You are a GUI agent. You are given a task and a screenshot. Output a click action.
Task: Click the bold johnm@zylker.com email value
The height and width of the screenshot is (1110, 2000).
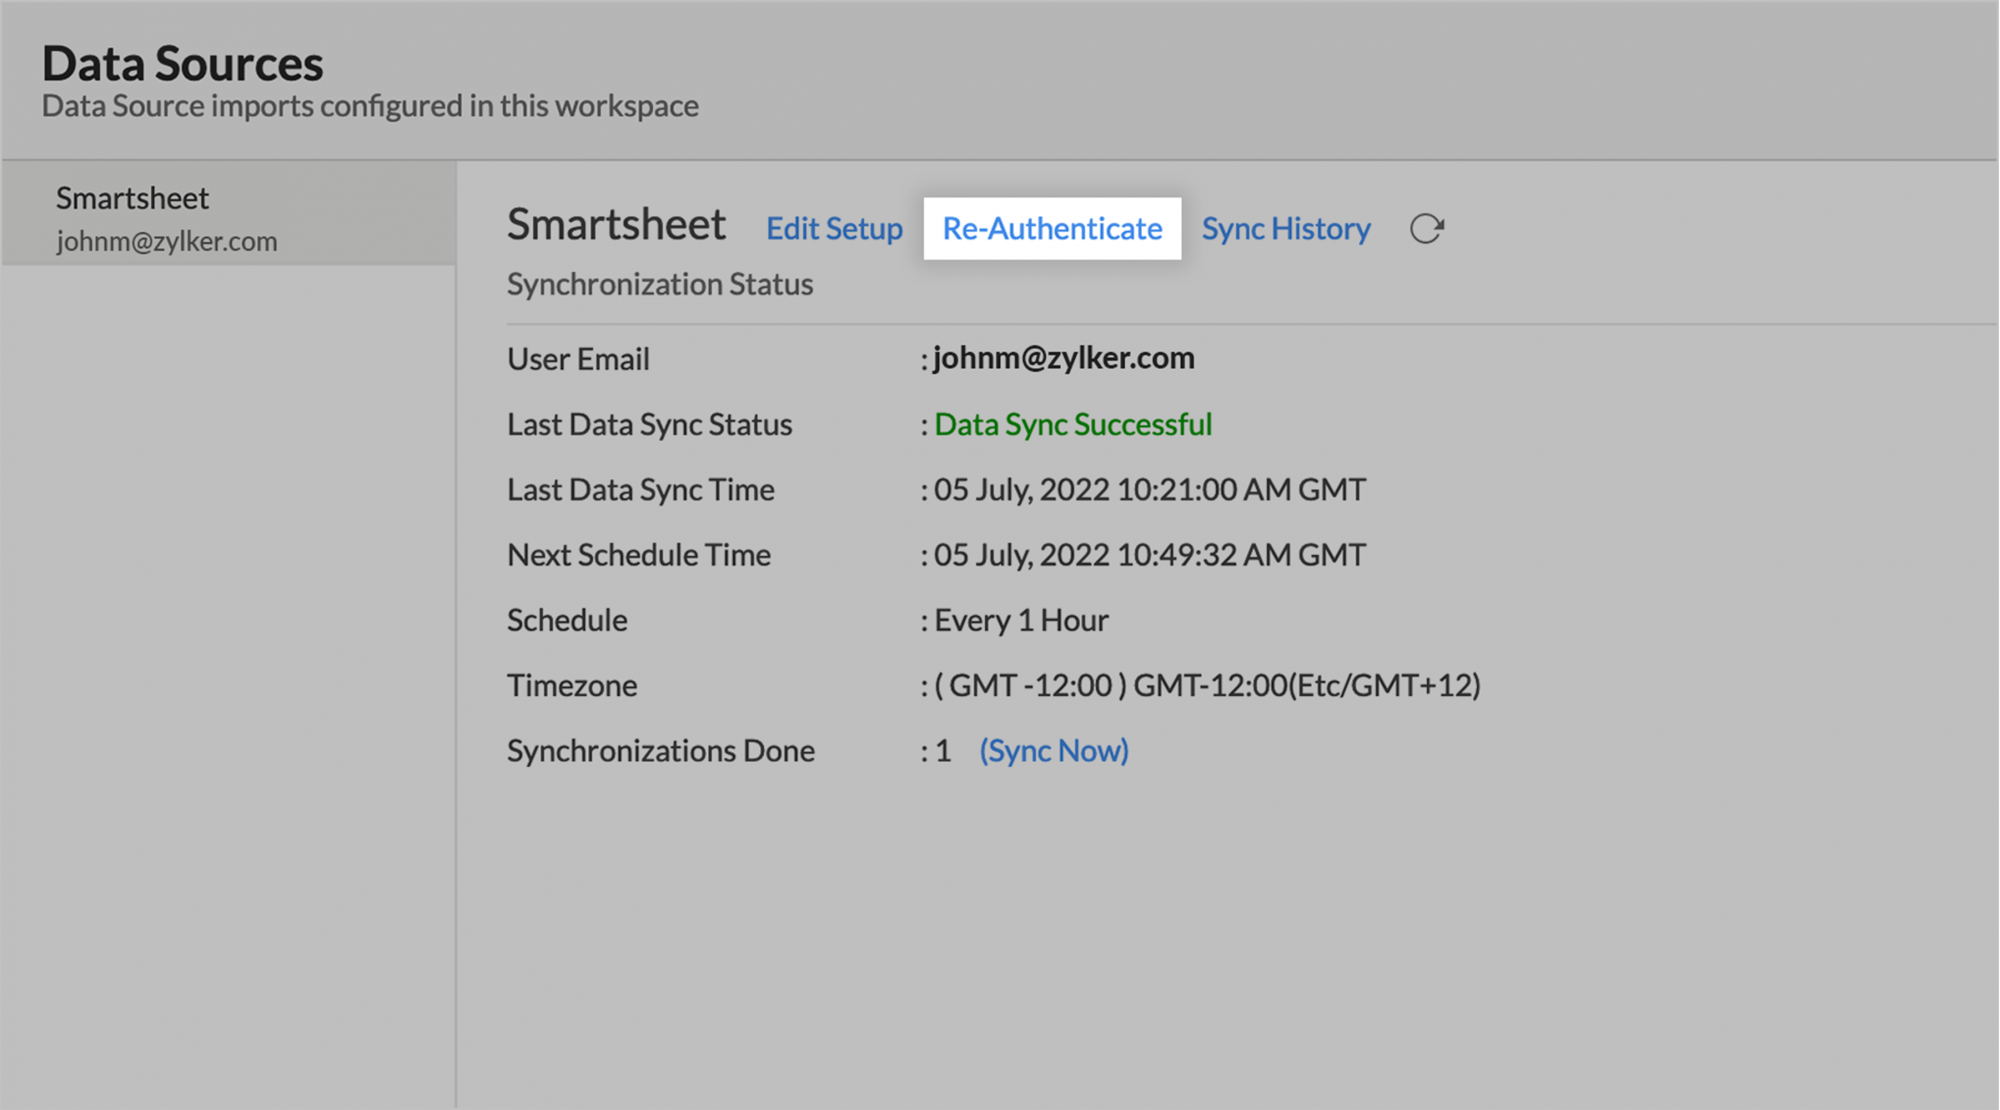coord(1064,358)
